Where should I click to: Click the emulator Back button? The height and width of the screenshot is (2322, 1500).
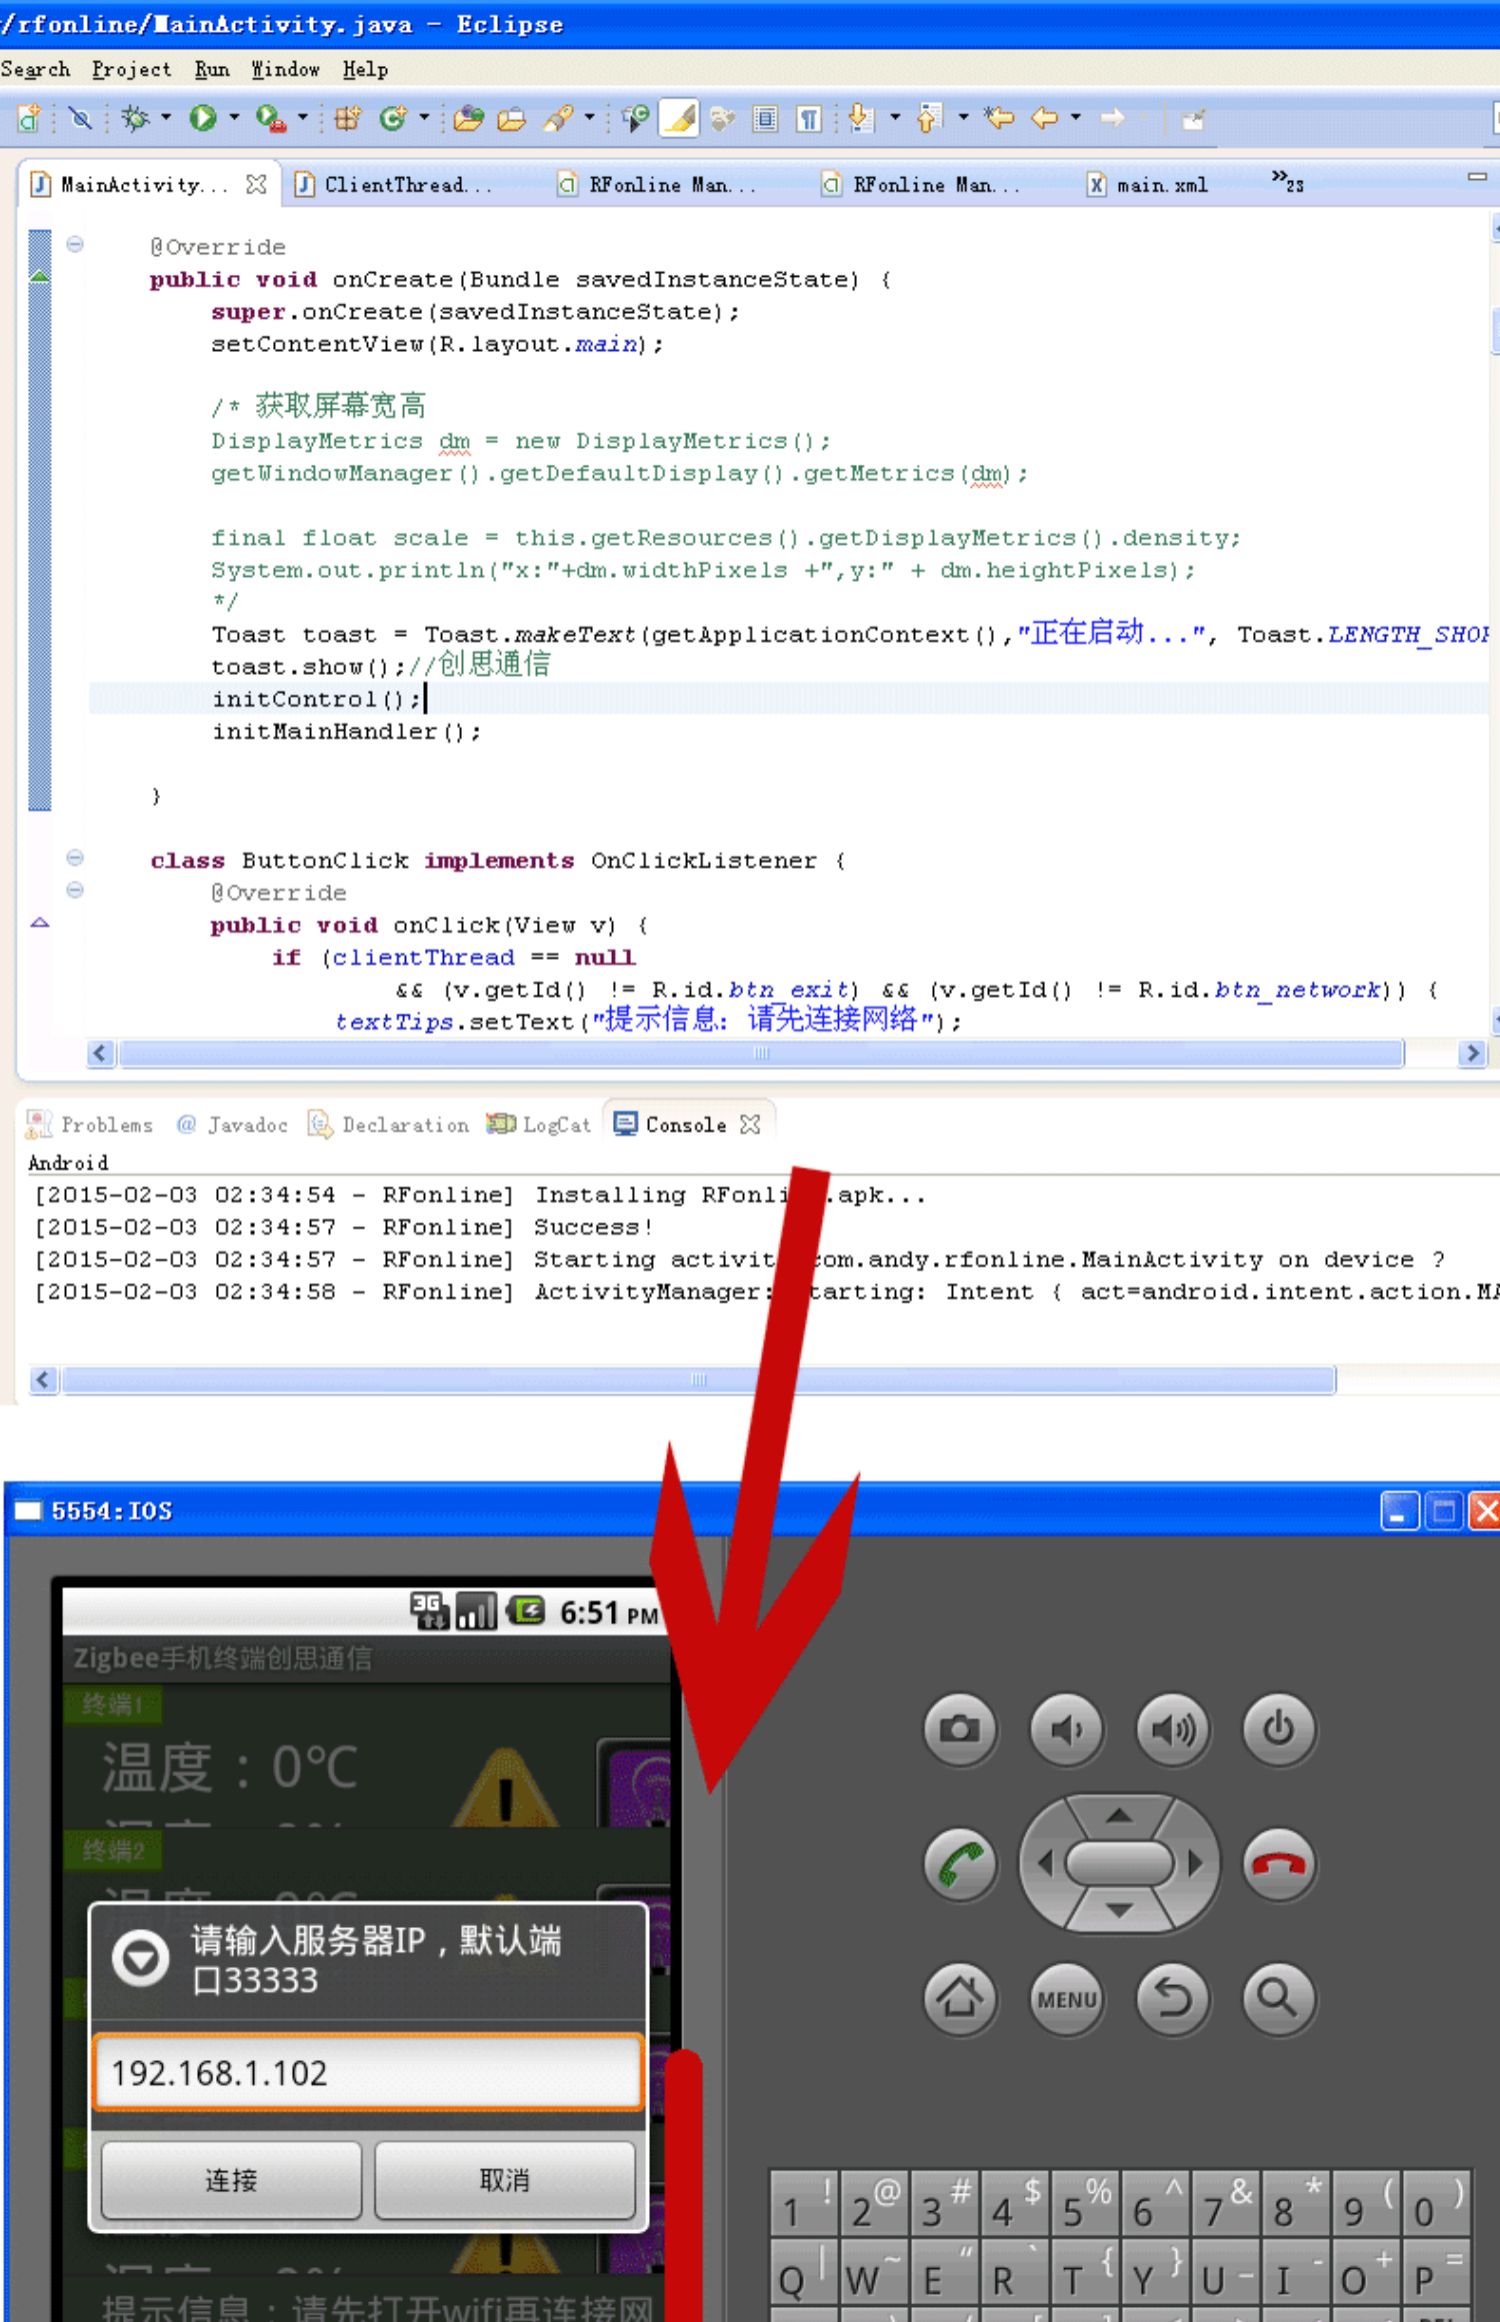(1173, 1998)
